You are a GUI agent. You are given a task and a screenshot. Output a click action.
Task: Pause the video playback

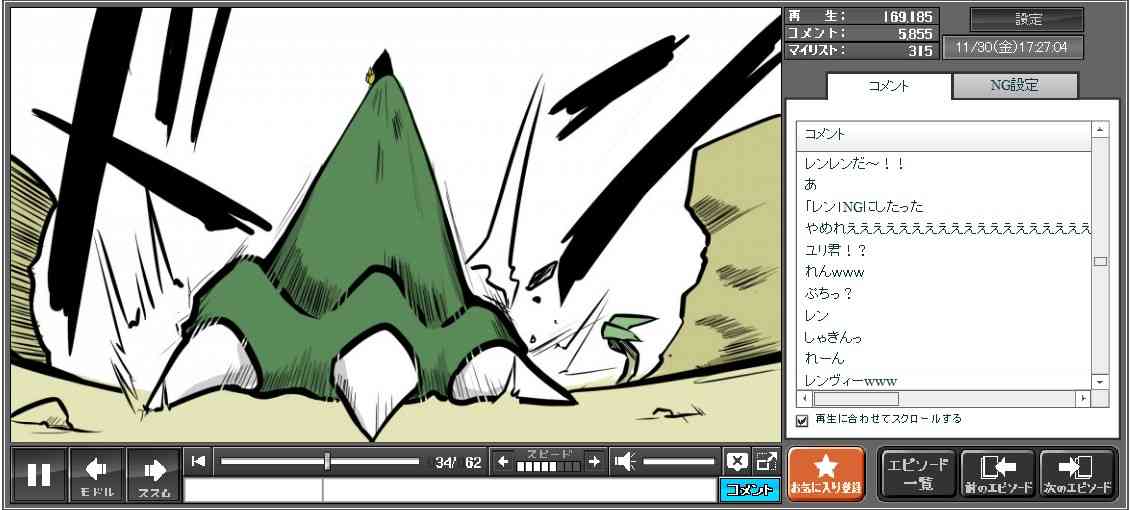pos(39,474)
